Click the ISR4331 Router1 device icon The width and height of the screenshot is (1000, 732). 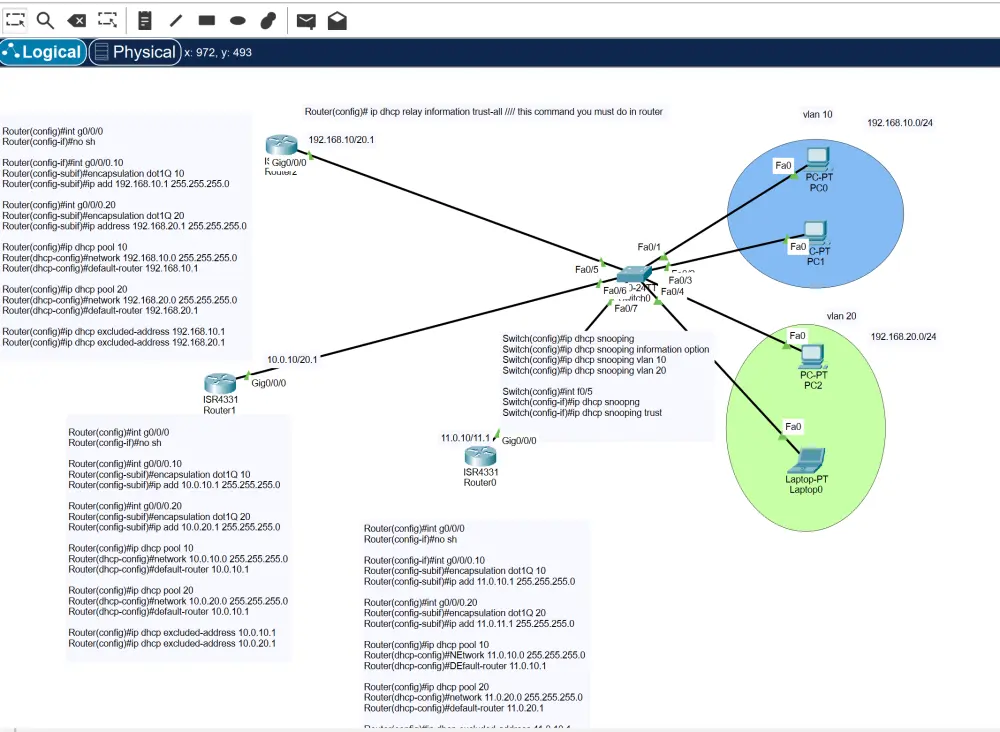tap(220, 383)
